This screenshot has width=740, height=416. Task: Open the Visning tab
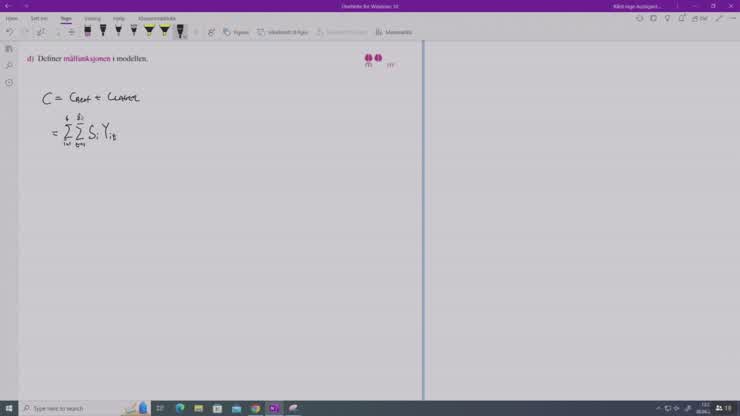tap(92, 18)
